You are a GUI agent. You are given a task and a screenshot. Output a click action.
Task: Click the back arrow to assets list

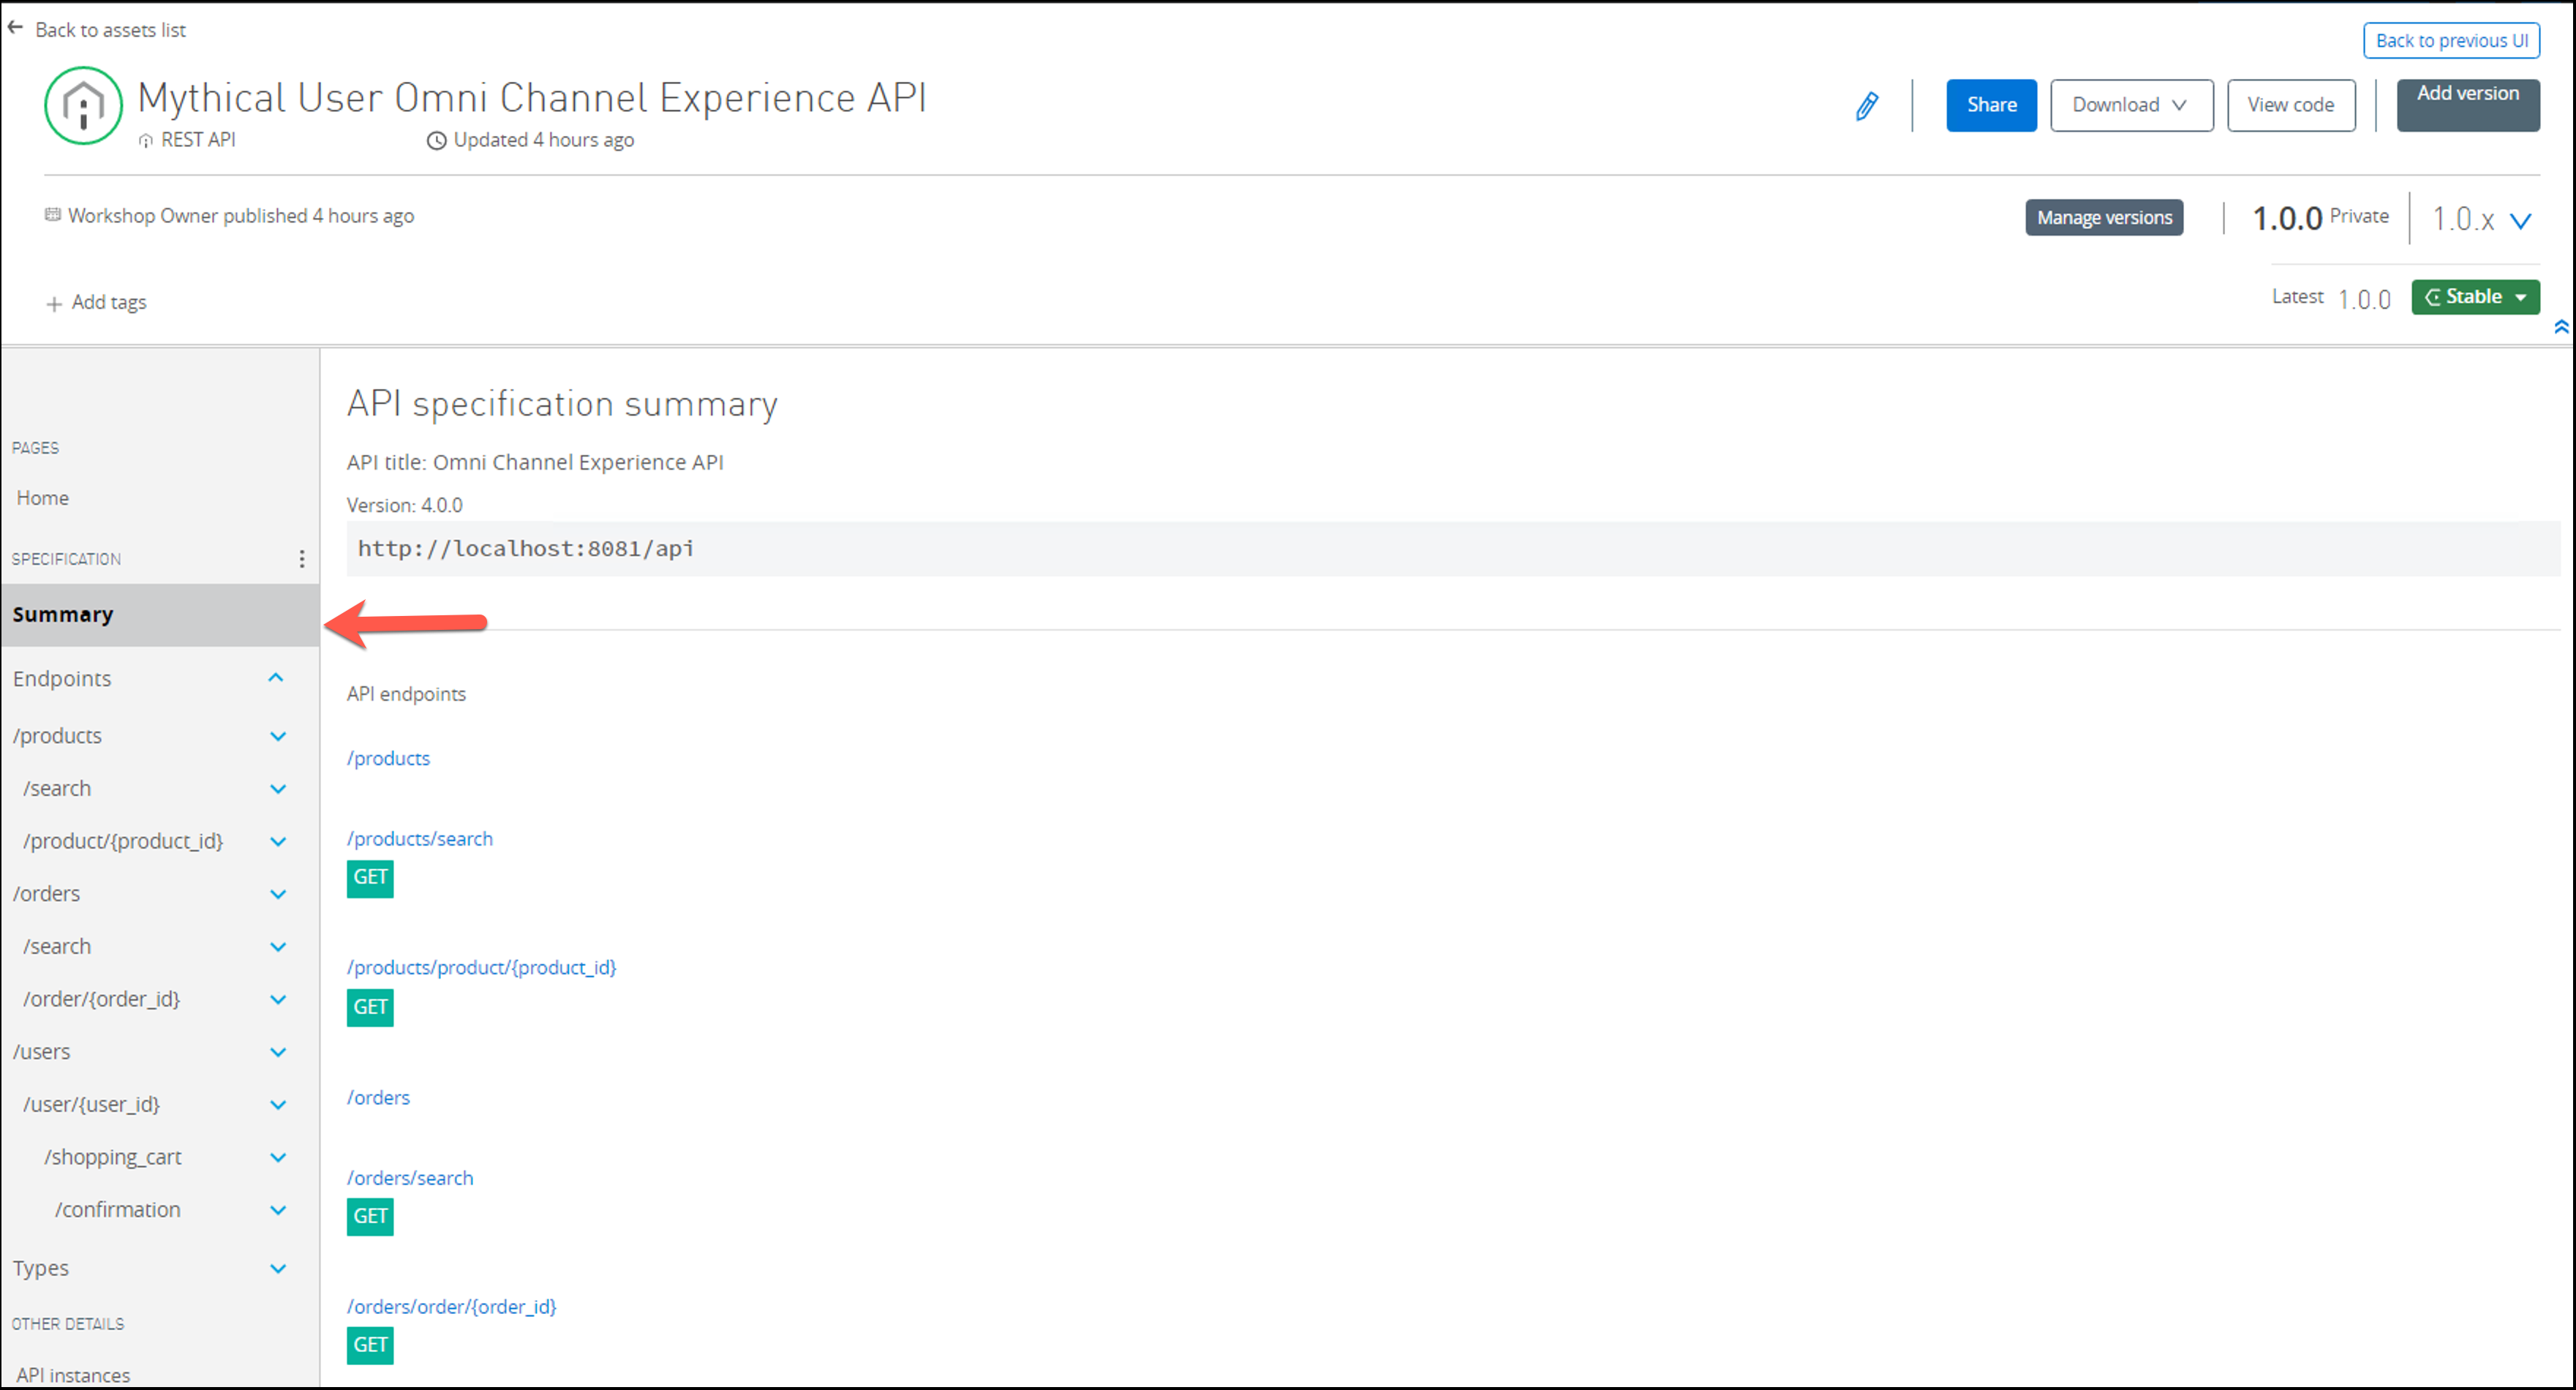[x=15, y=28]
